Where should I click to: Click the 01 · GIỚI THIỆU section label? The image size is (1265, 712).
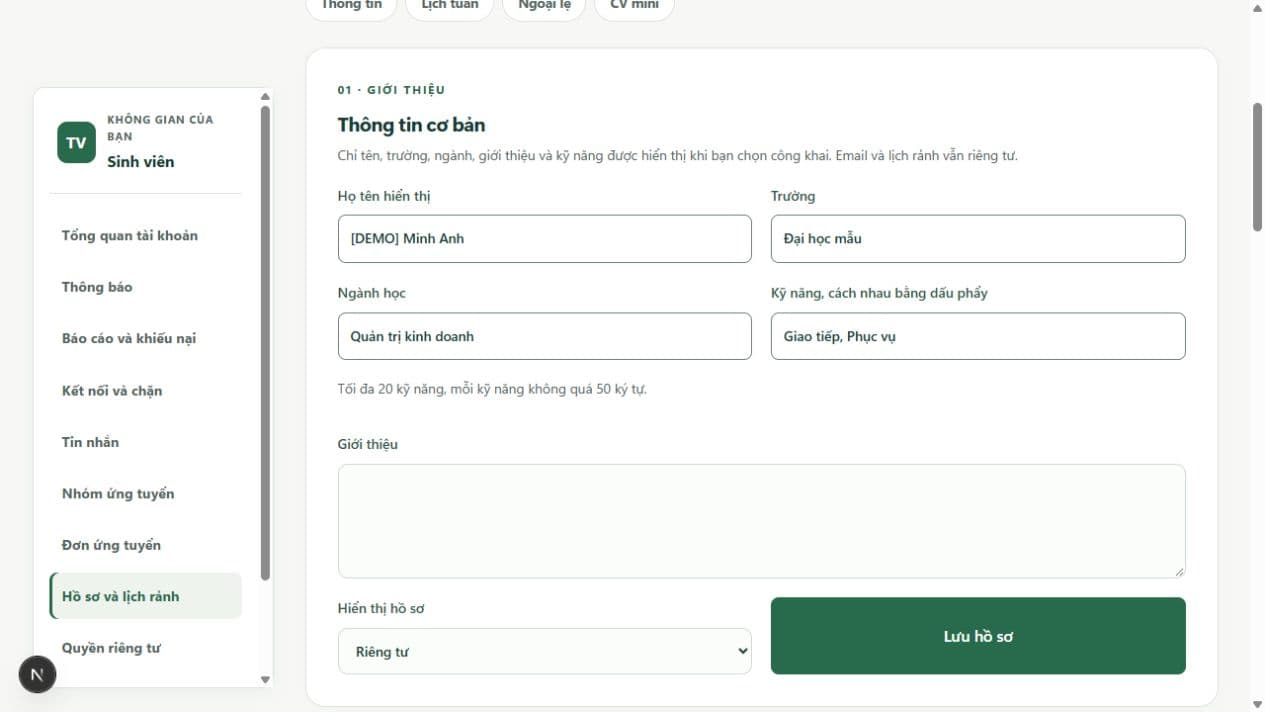pyautogui.click(x=391, y=90)
